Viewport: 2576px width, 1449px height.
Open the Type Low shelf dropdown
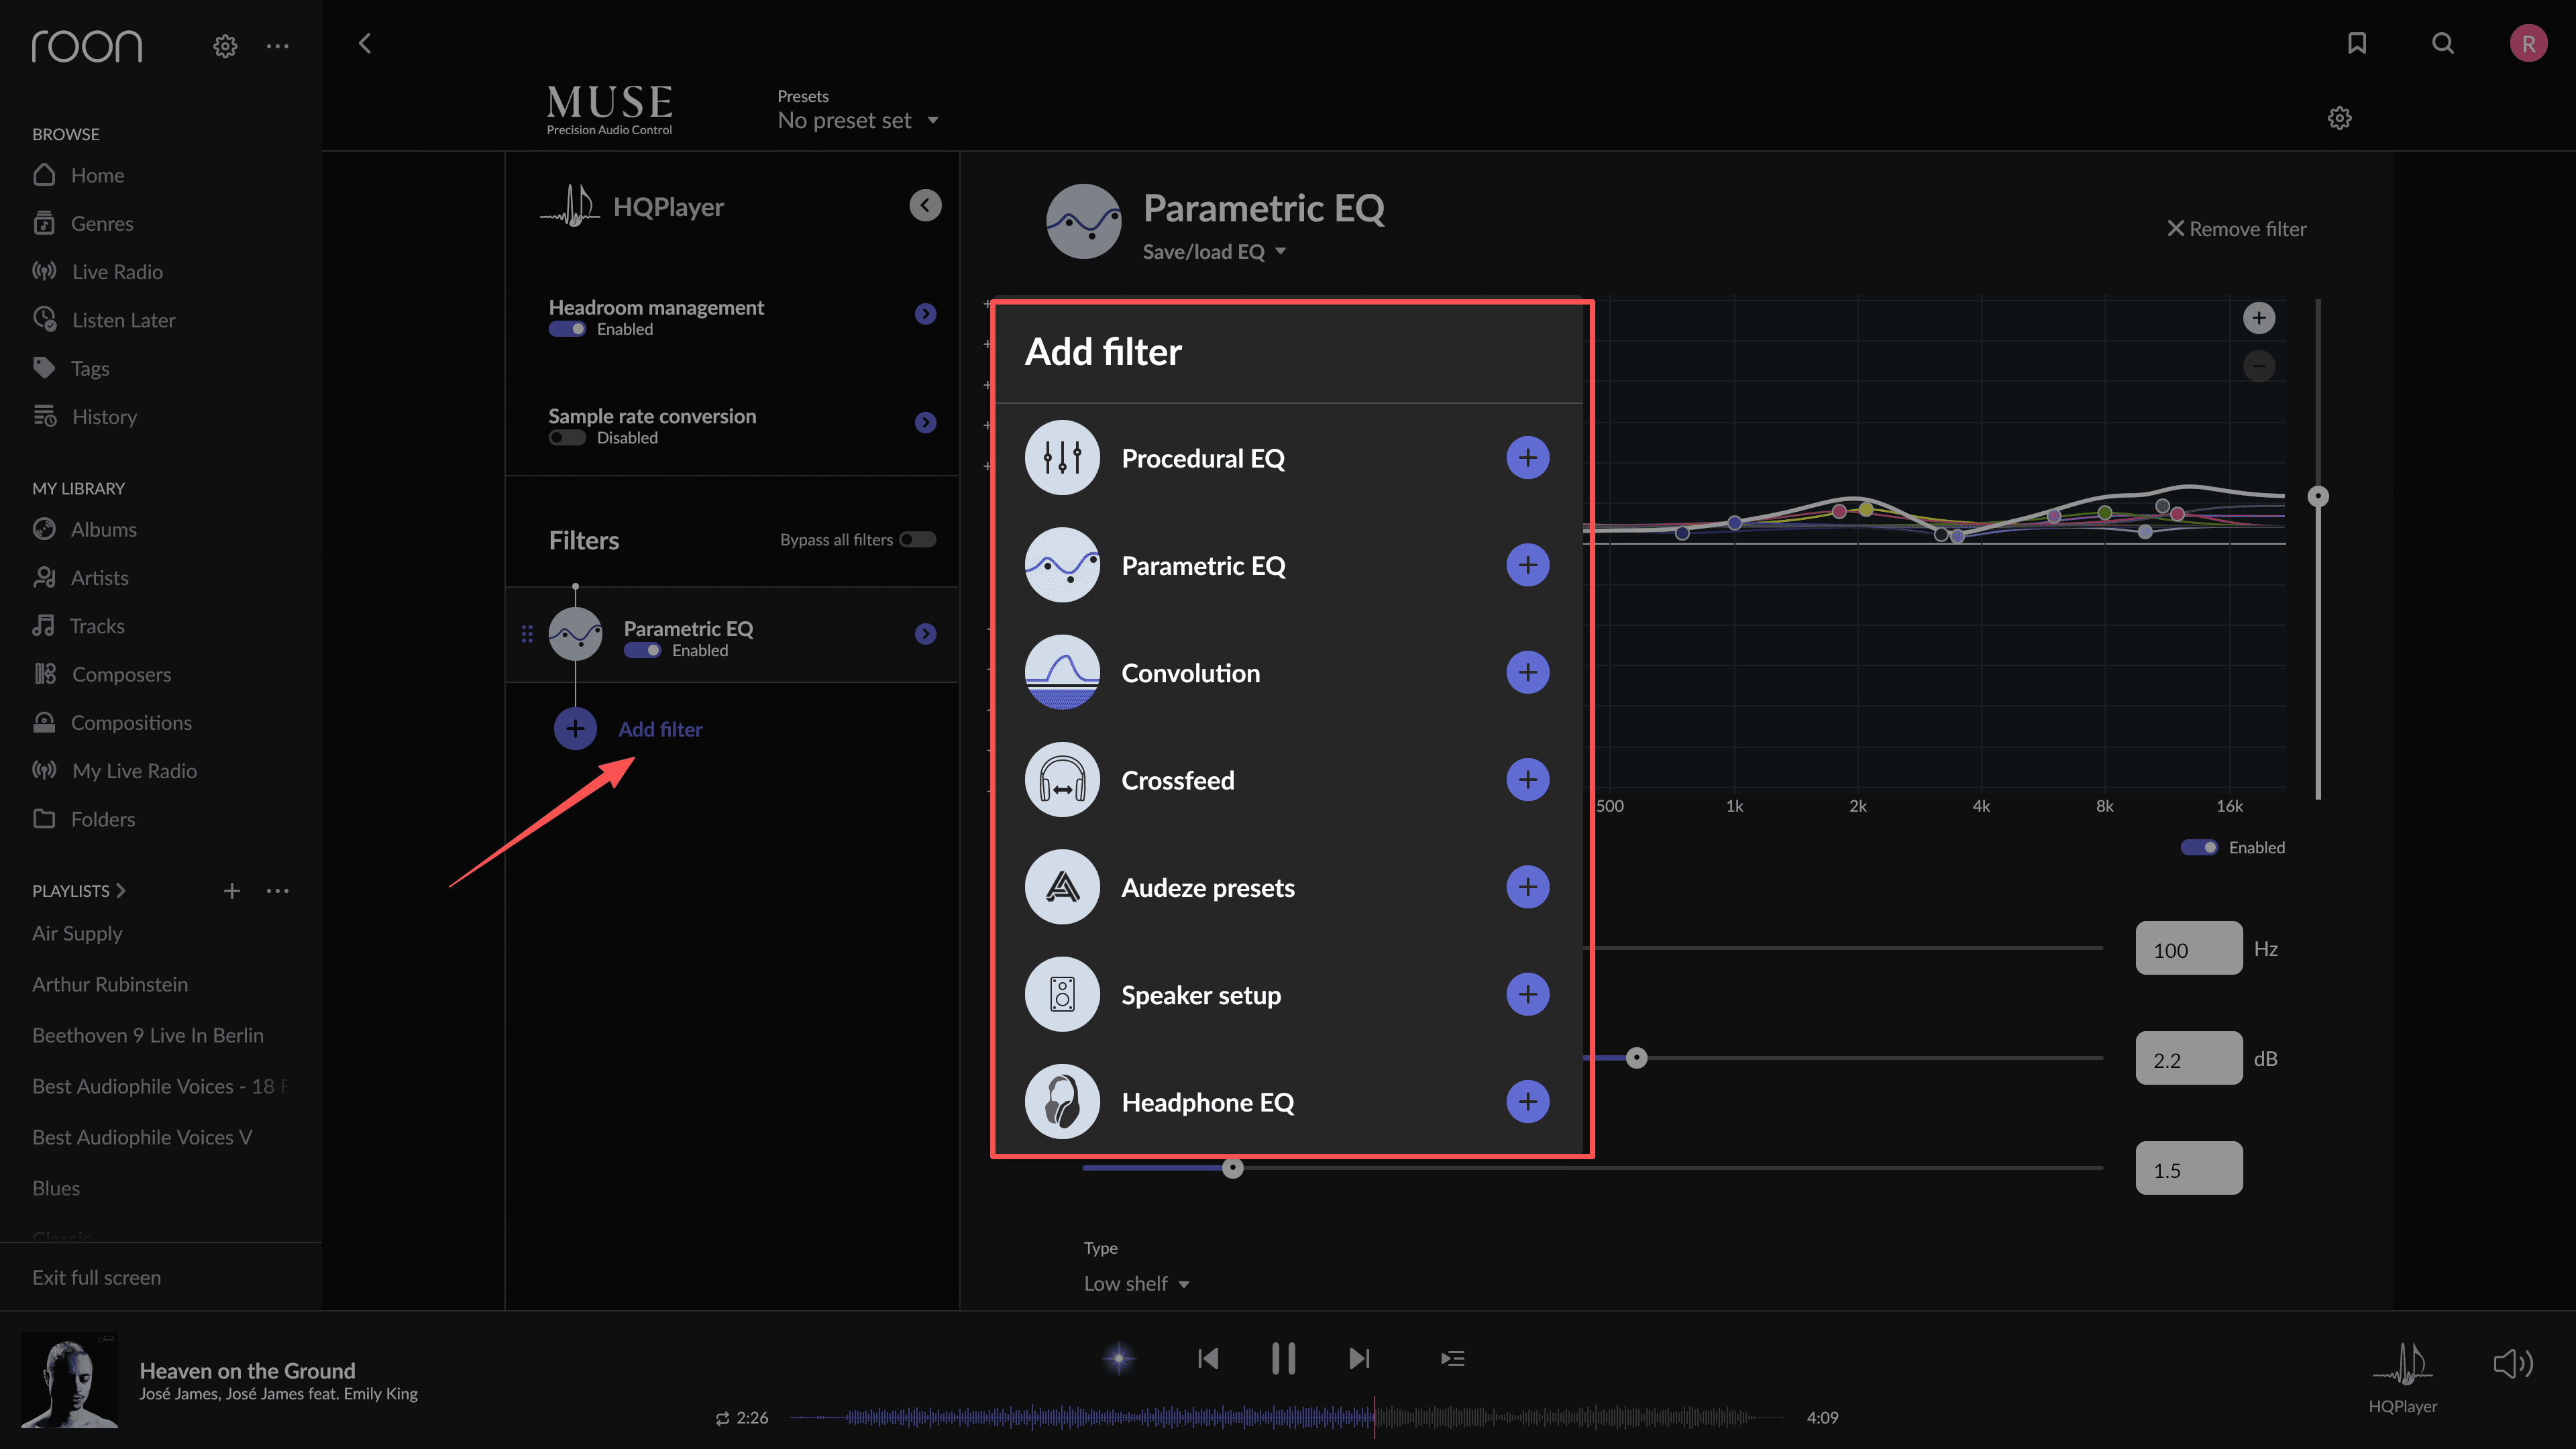pyautogui.click(x=1137, y=1284)
